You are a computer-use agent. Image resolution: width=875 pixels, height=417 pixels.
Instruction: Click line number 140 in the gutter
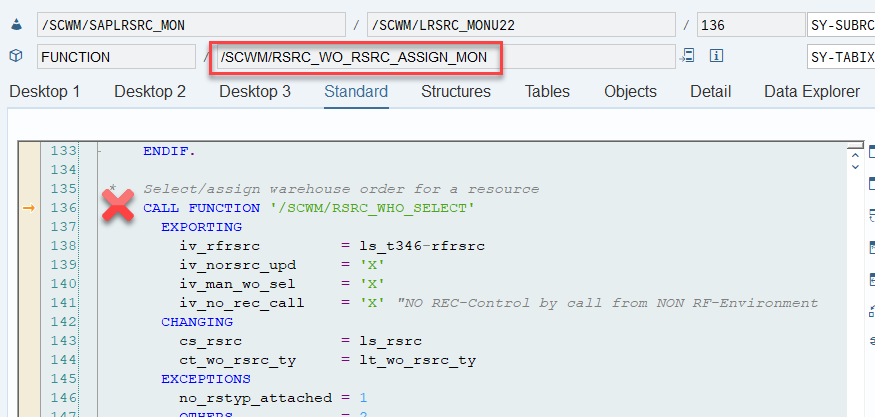(x=62, y=284)
